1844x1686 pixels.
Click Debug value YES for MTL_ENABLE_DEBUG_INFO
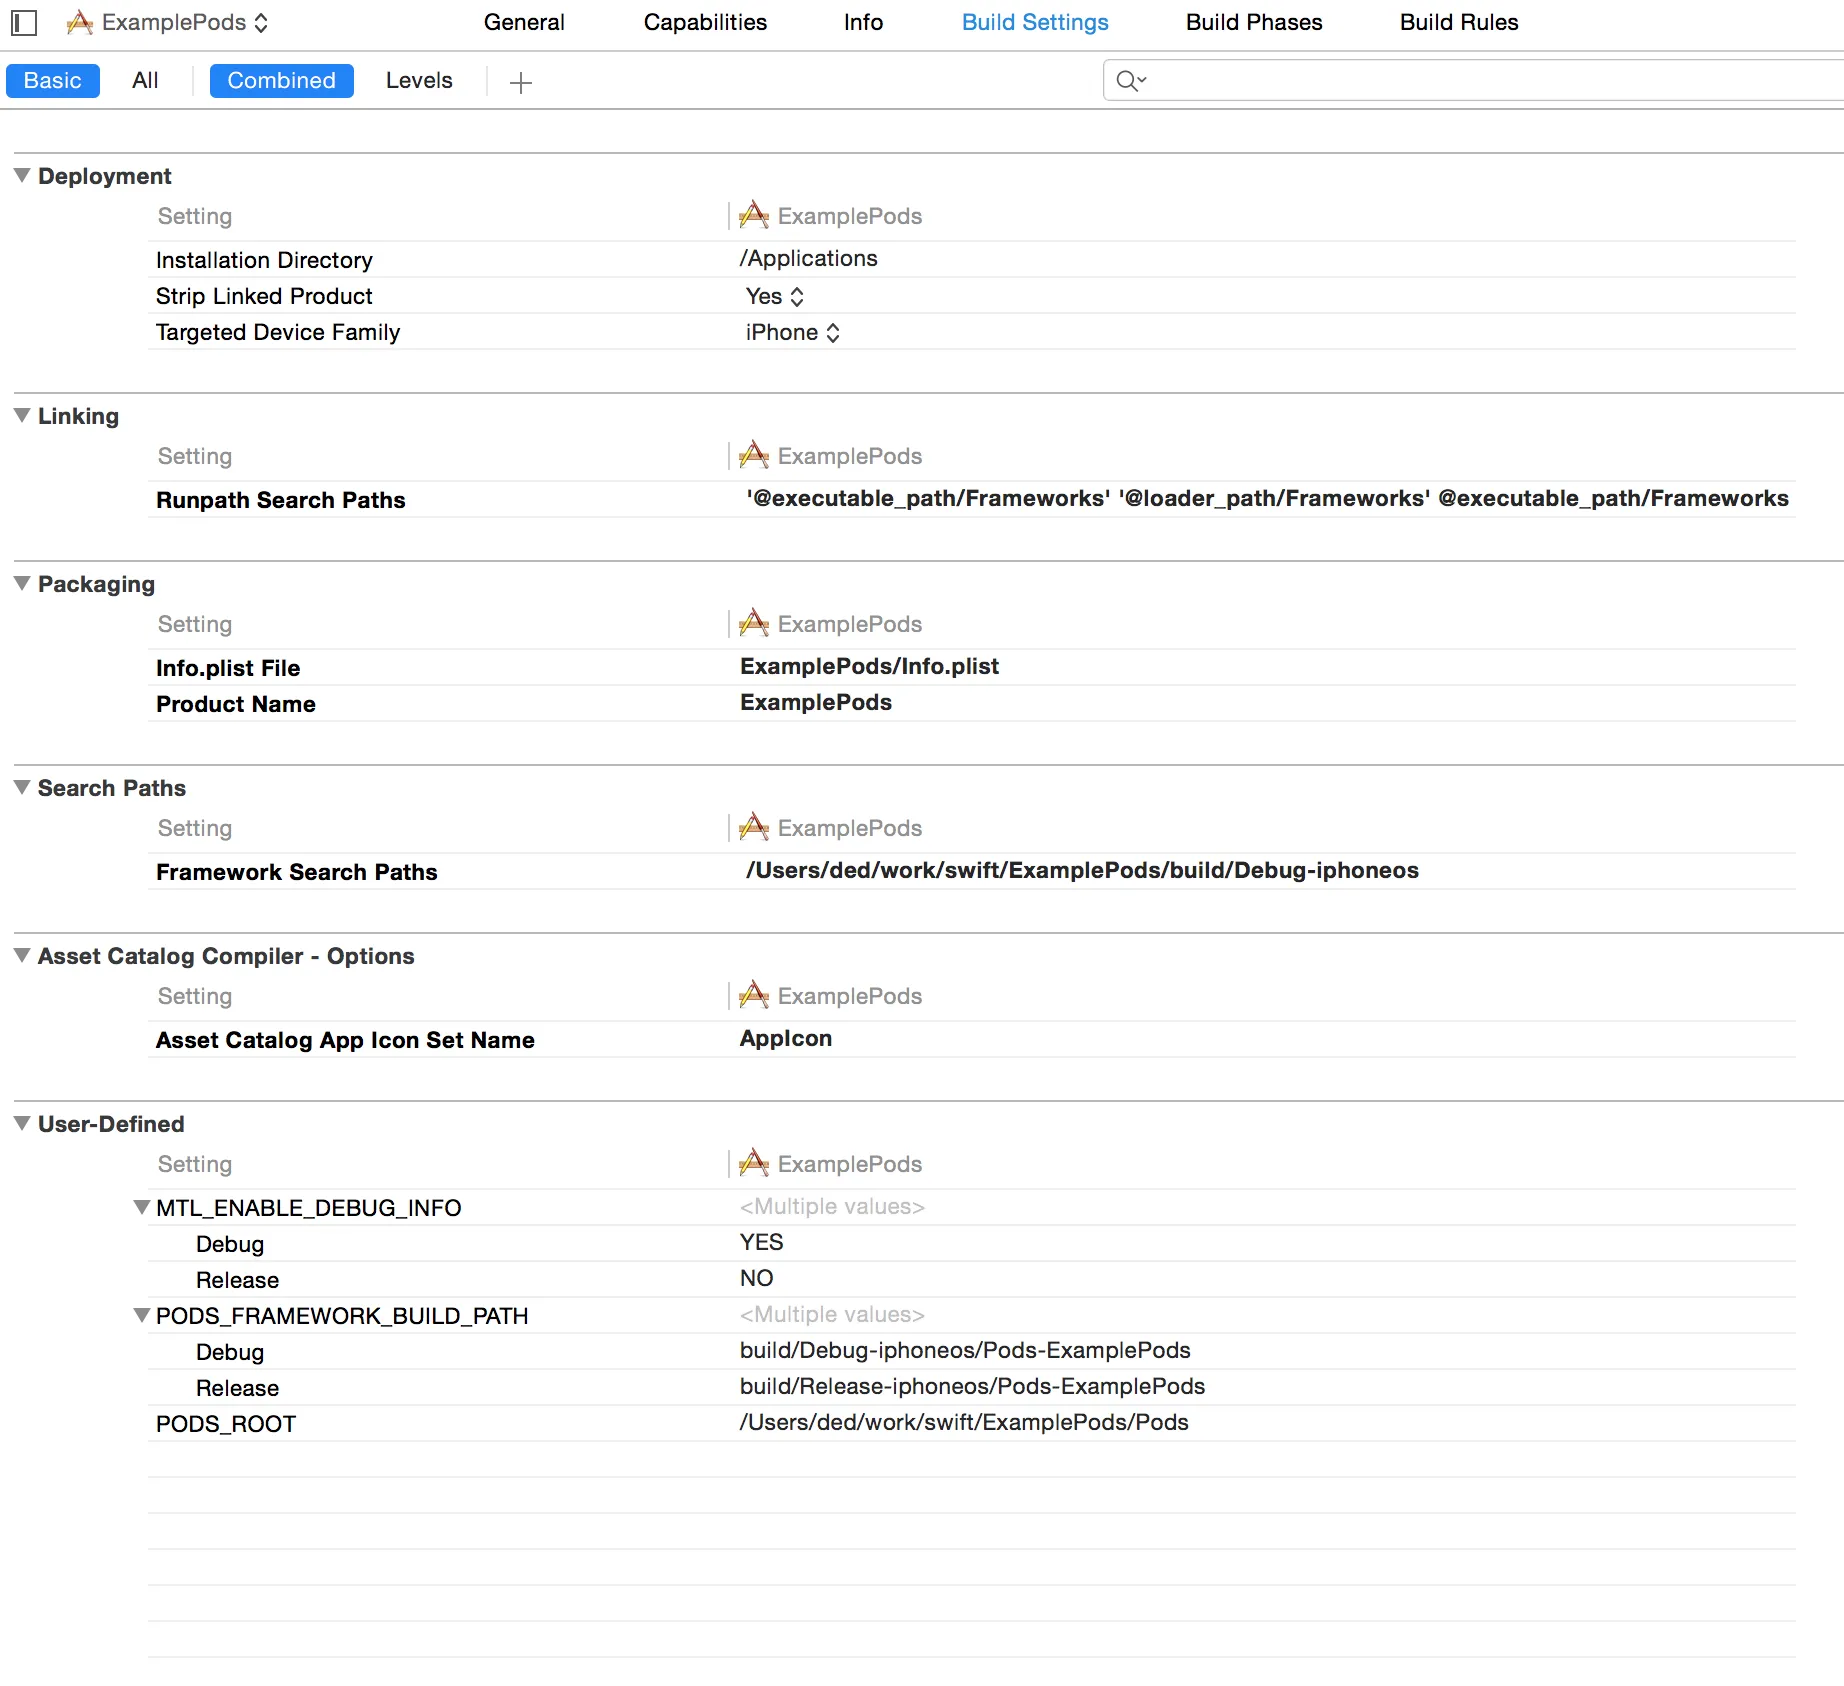[x=762, y=1243]
